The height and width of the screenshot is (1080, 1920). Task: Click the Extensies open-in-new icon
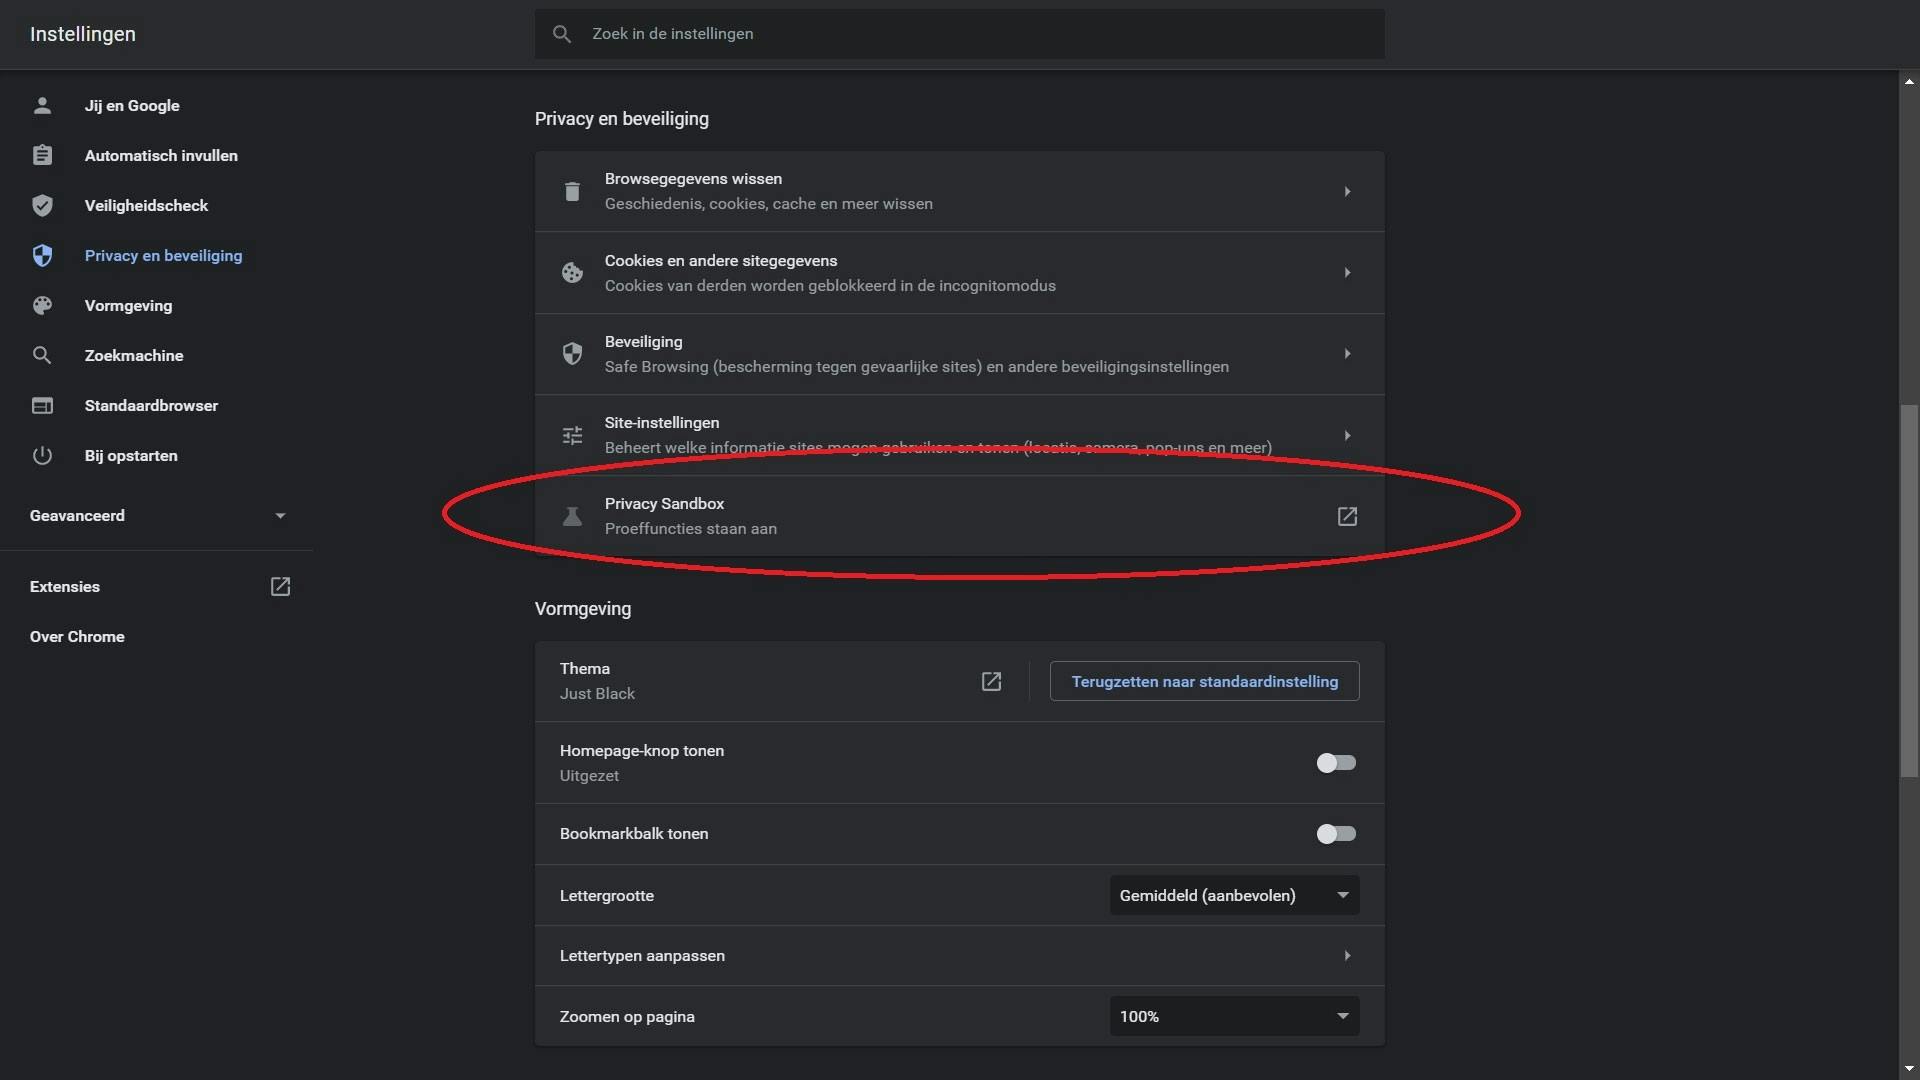(280, 587)
